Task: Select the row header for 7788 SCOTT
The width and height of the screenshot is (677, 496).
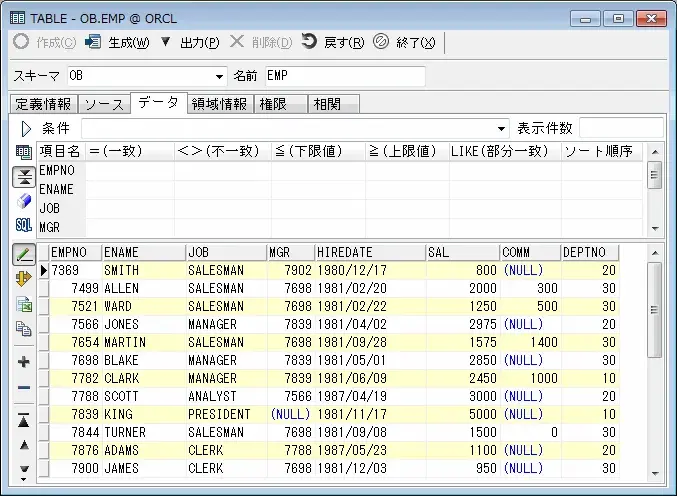Action: coord(44,396)
